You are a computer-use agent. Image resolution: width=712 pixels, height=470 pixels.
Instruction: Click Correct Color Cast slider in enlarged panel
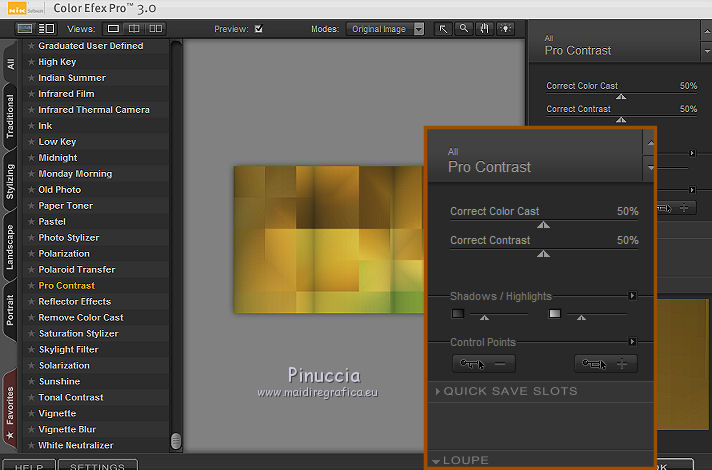pyautogui.click(x=544, y=225)
